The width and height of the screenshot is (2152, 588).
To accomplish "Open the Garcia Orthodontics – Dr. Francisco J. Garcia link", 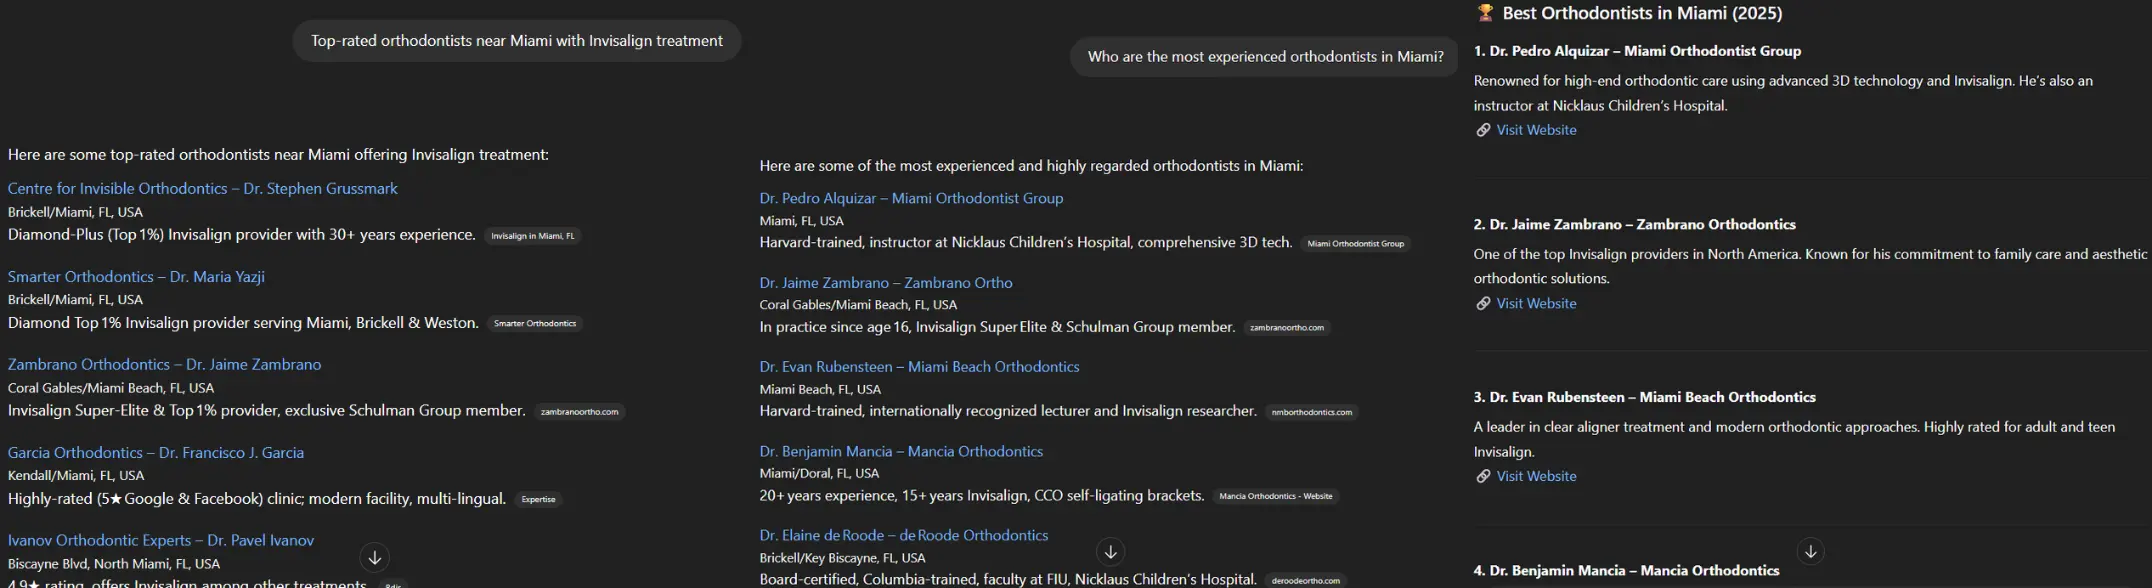I will (x=156, y=452).
